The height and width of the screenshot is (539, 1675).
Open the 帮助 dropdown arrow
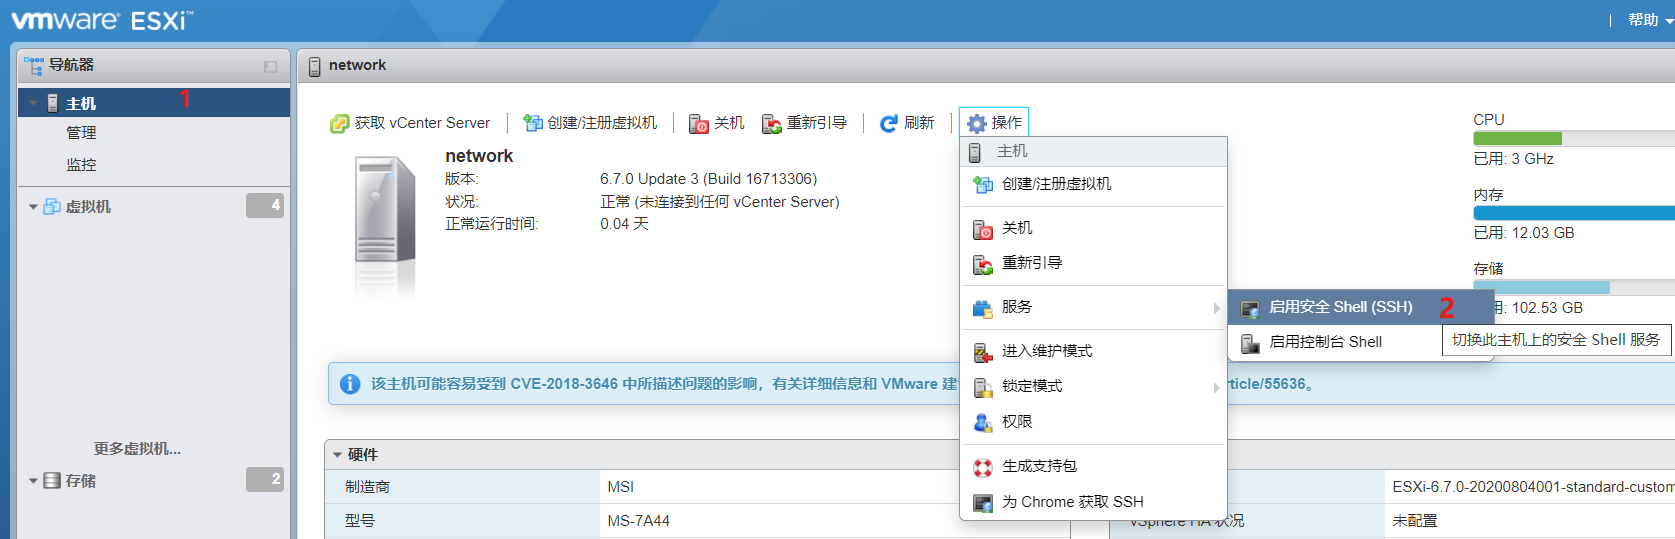pyautogui.click(x=1669, y=20)
